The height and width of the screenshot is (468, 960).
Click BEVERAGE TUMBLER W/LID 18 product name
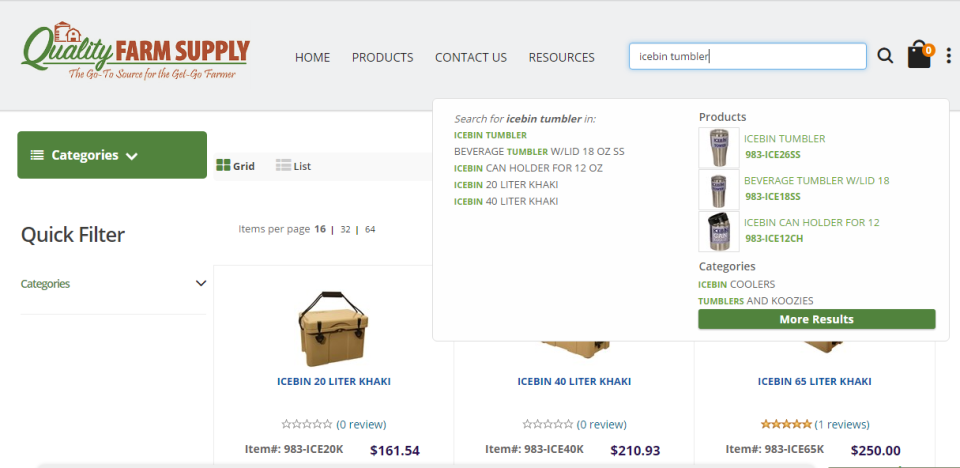[817, 181]
